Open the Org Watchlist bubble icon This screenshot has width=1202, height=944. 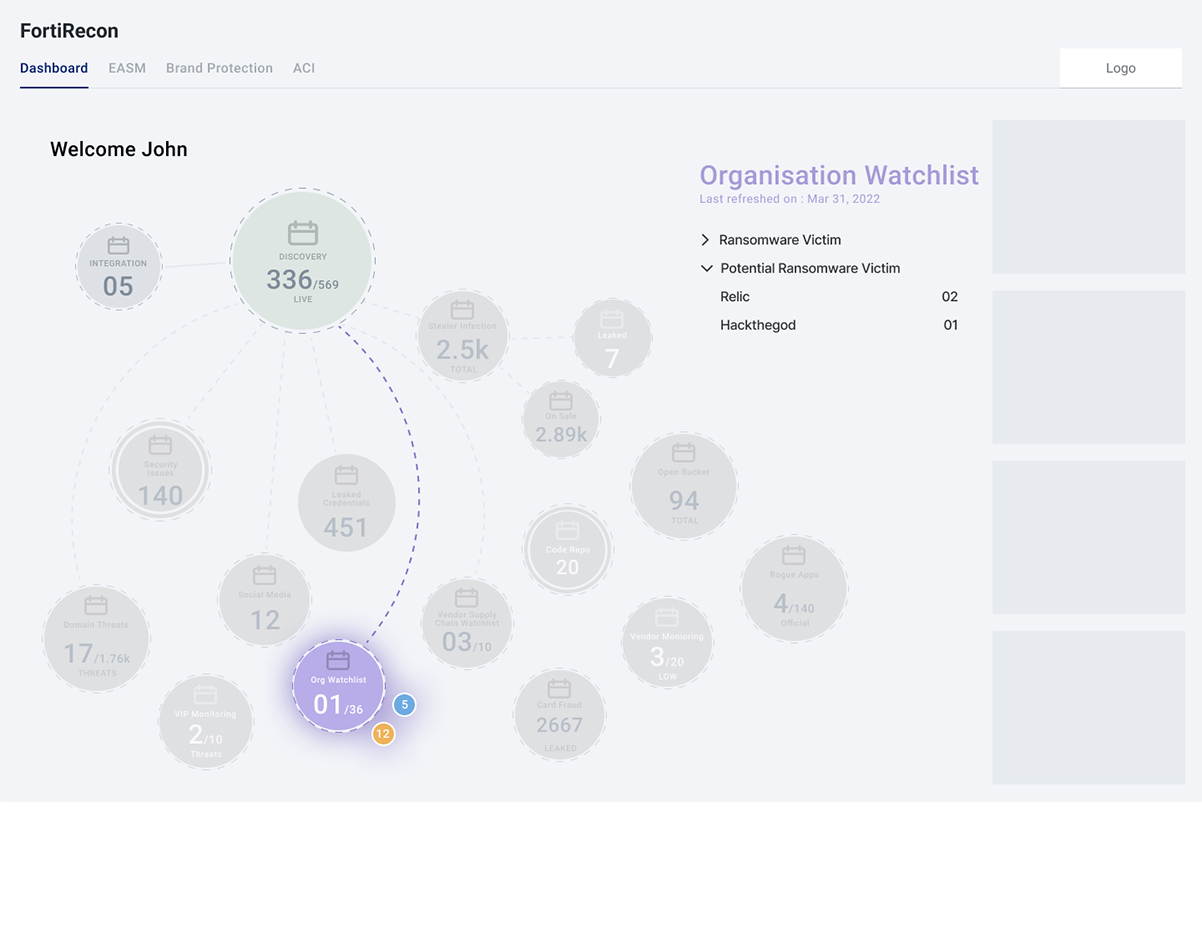338,660
